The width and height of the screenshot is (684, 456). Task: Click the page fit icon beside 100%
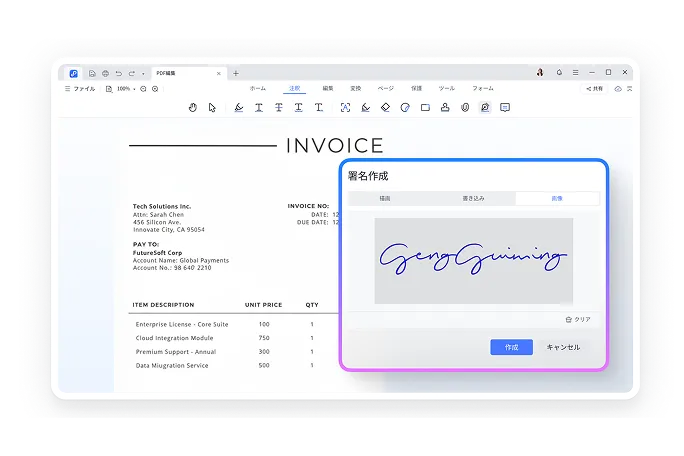click(x=109, y=89)
